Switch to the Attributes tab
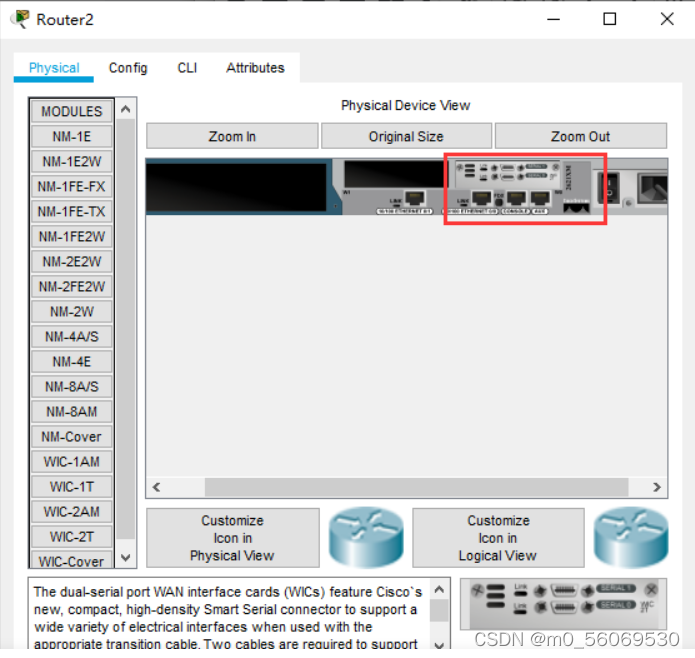The width and height of the screenshot is (695, 658). 255,68
